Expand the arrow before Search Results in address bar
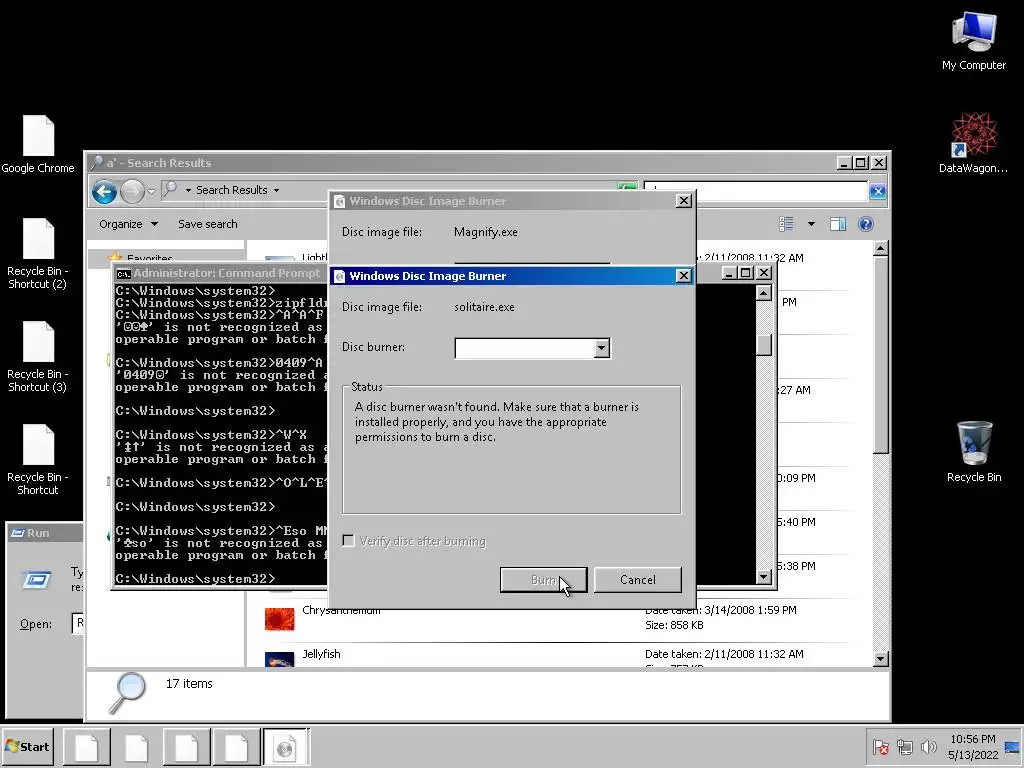Image resolution: width=1024 pixels, height=768 pixels. (188, 190)
